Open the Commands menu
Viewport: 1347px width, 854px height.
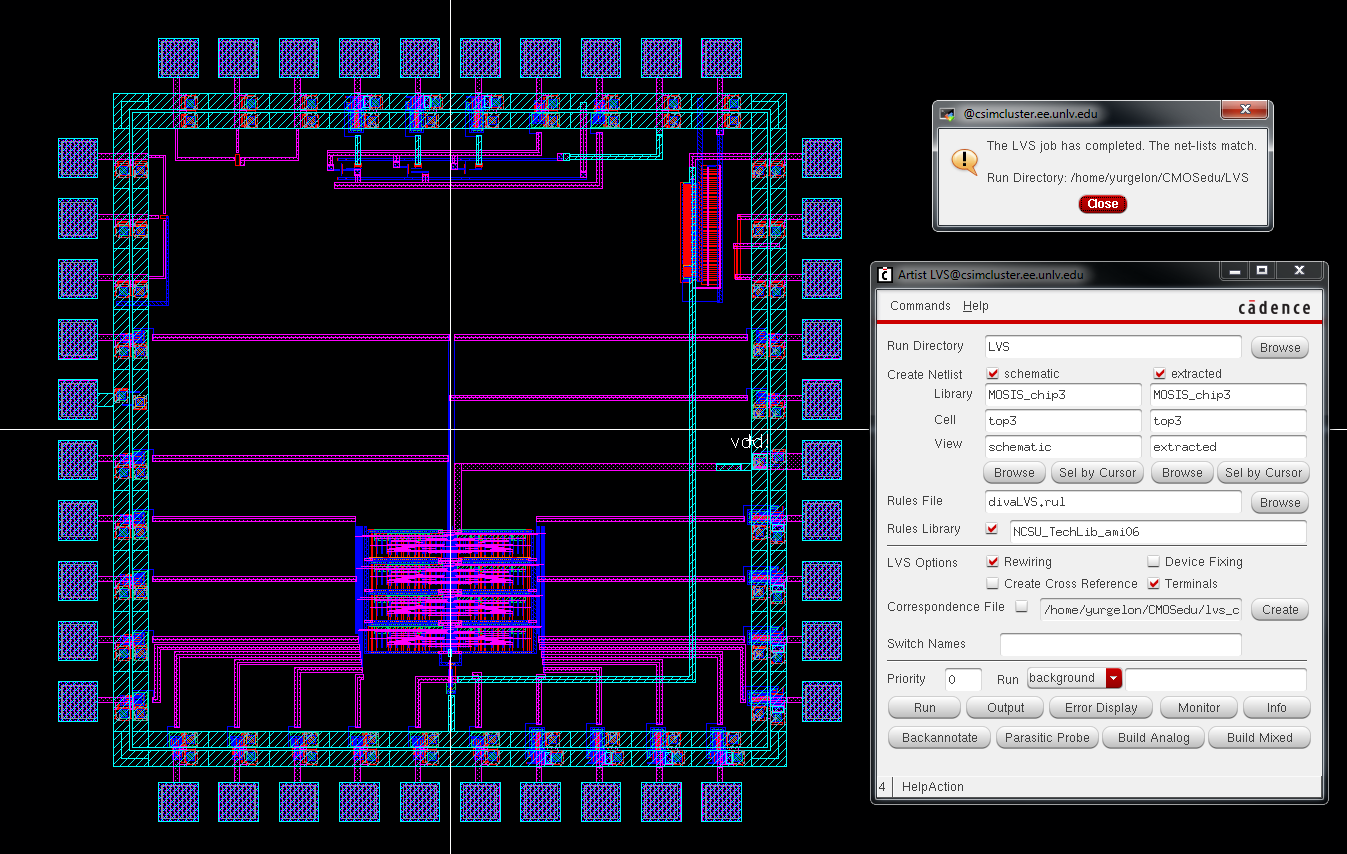coord(920,306)
